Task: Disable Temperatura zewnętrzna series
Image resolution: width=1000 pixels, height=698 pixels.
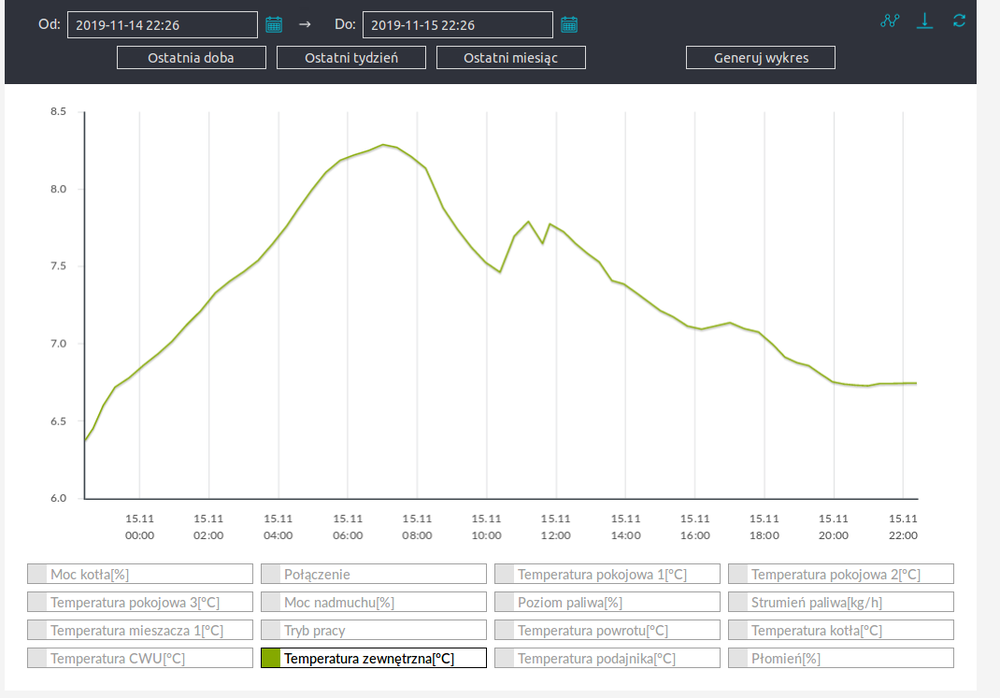Action: point(373,658)
